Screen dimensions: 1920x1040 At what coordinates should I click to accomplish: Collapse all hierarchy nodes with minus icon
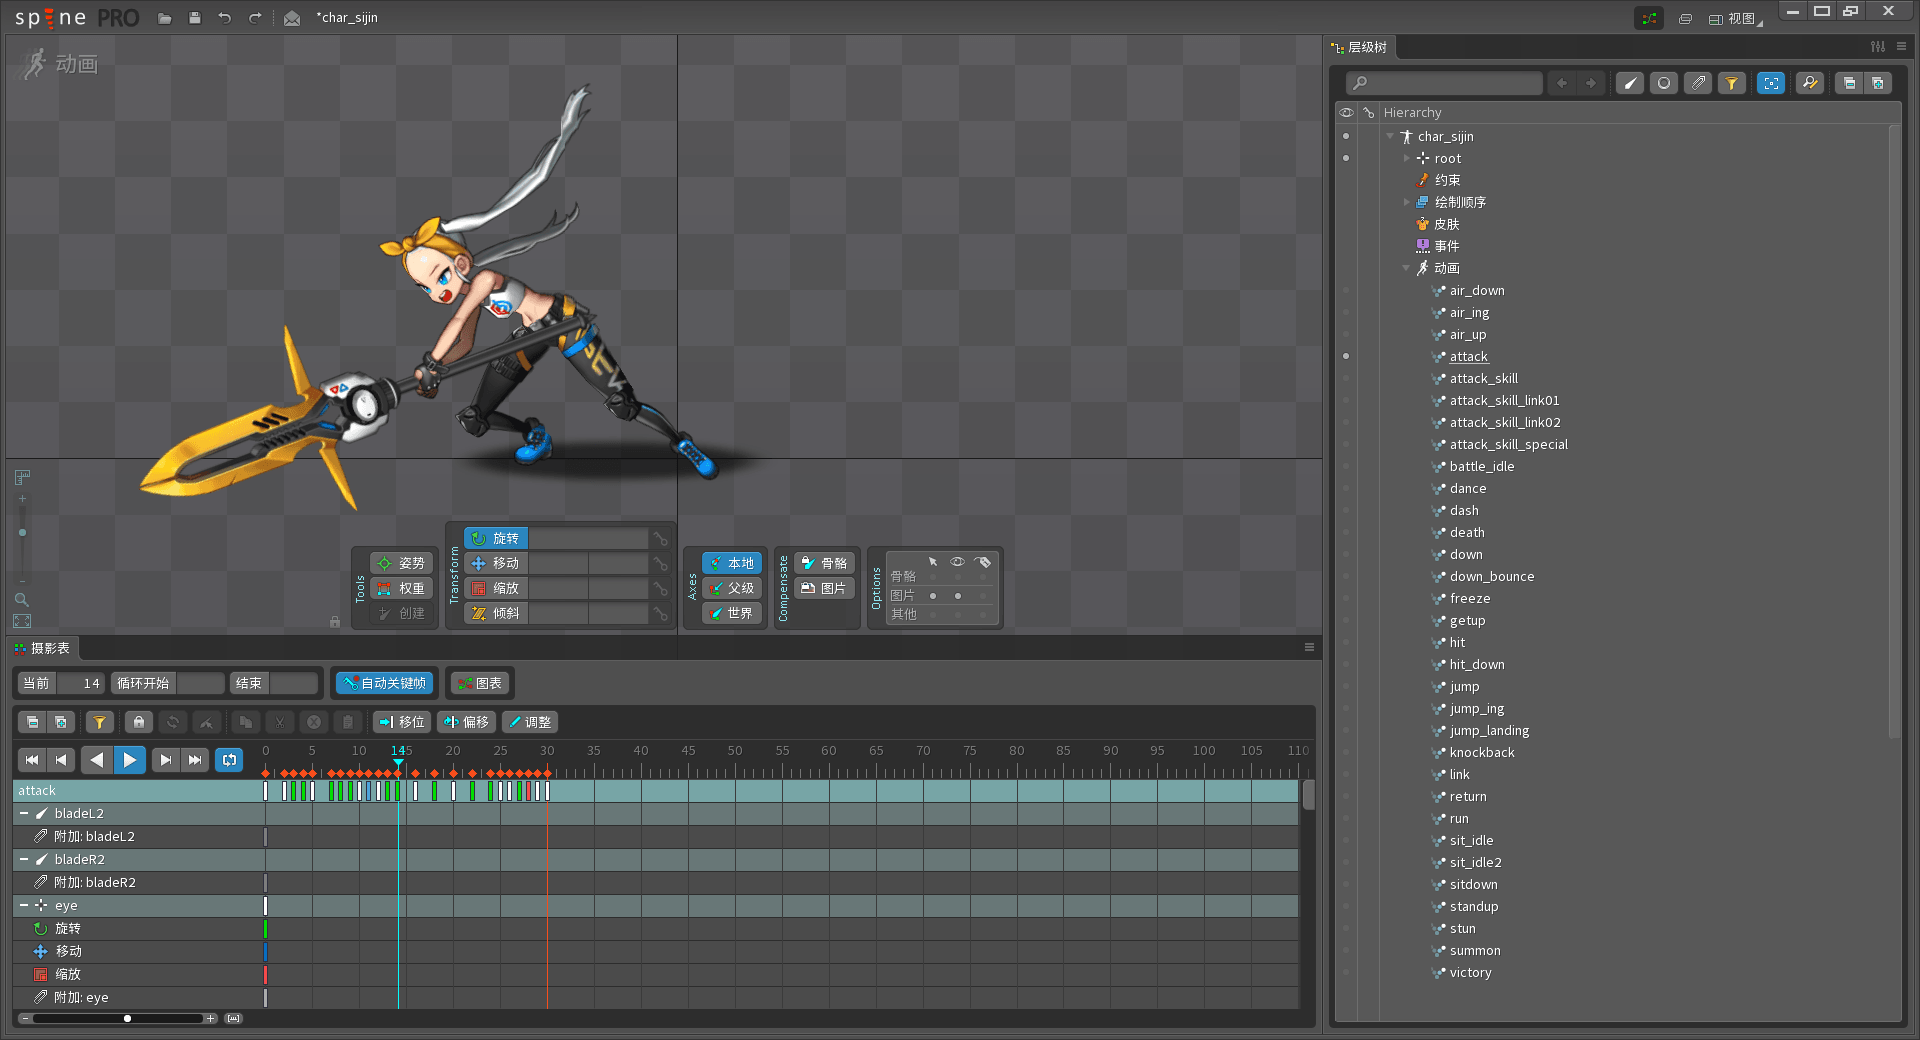click(x=1849, y=83)
